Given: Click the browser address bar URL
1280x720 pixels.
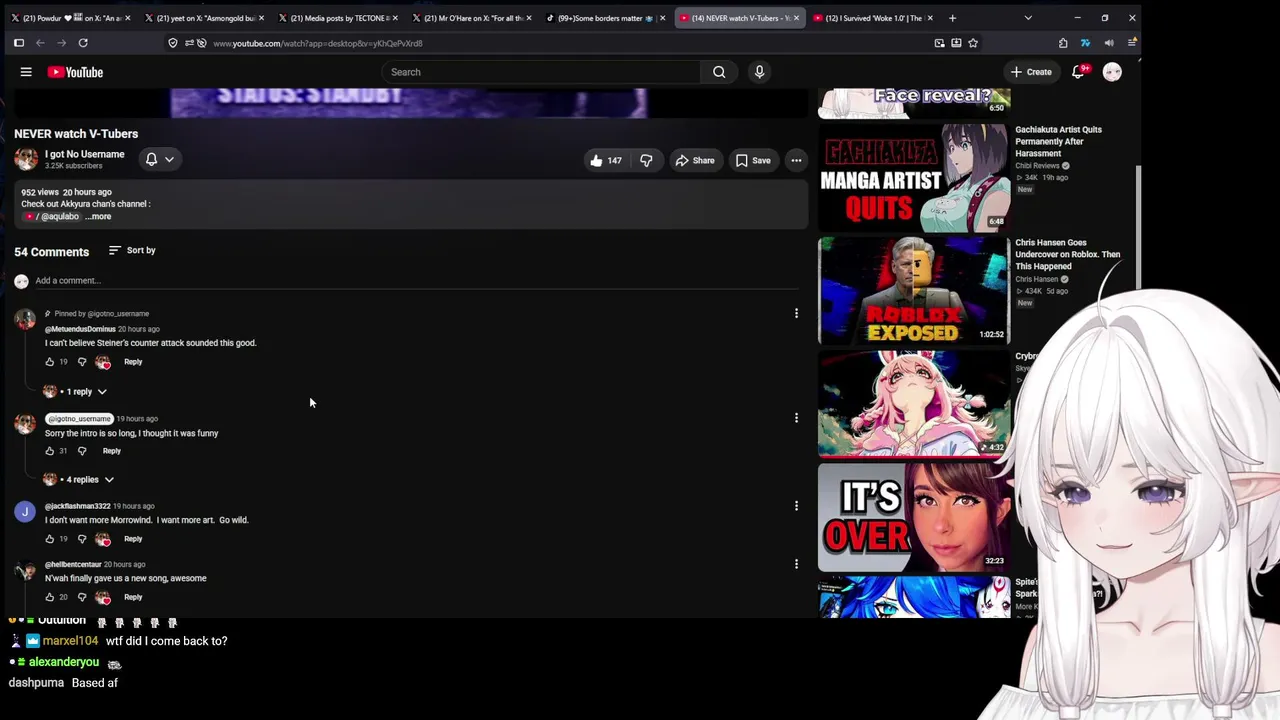Looking at the screenshot, I should pyautogui.click(x=318, y=43).
